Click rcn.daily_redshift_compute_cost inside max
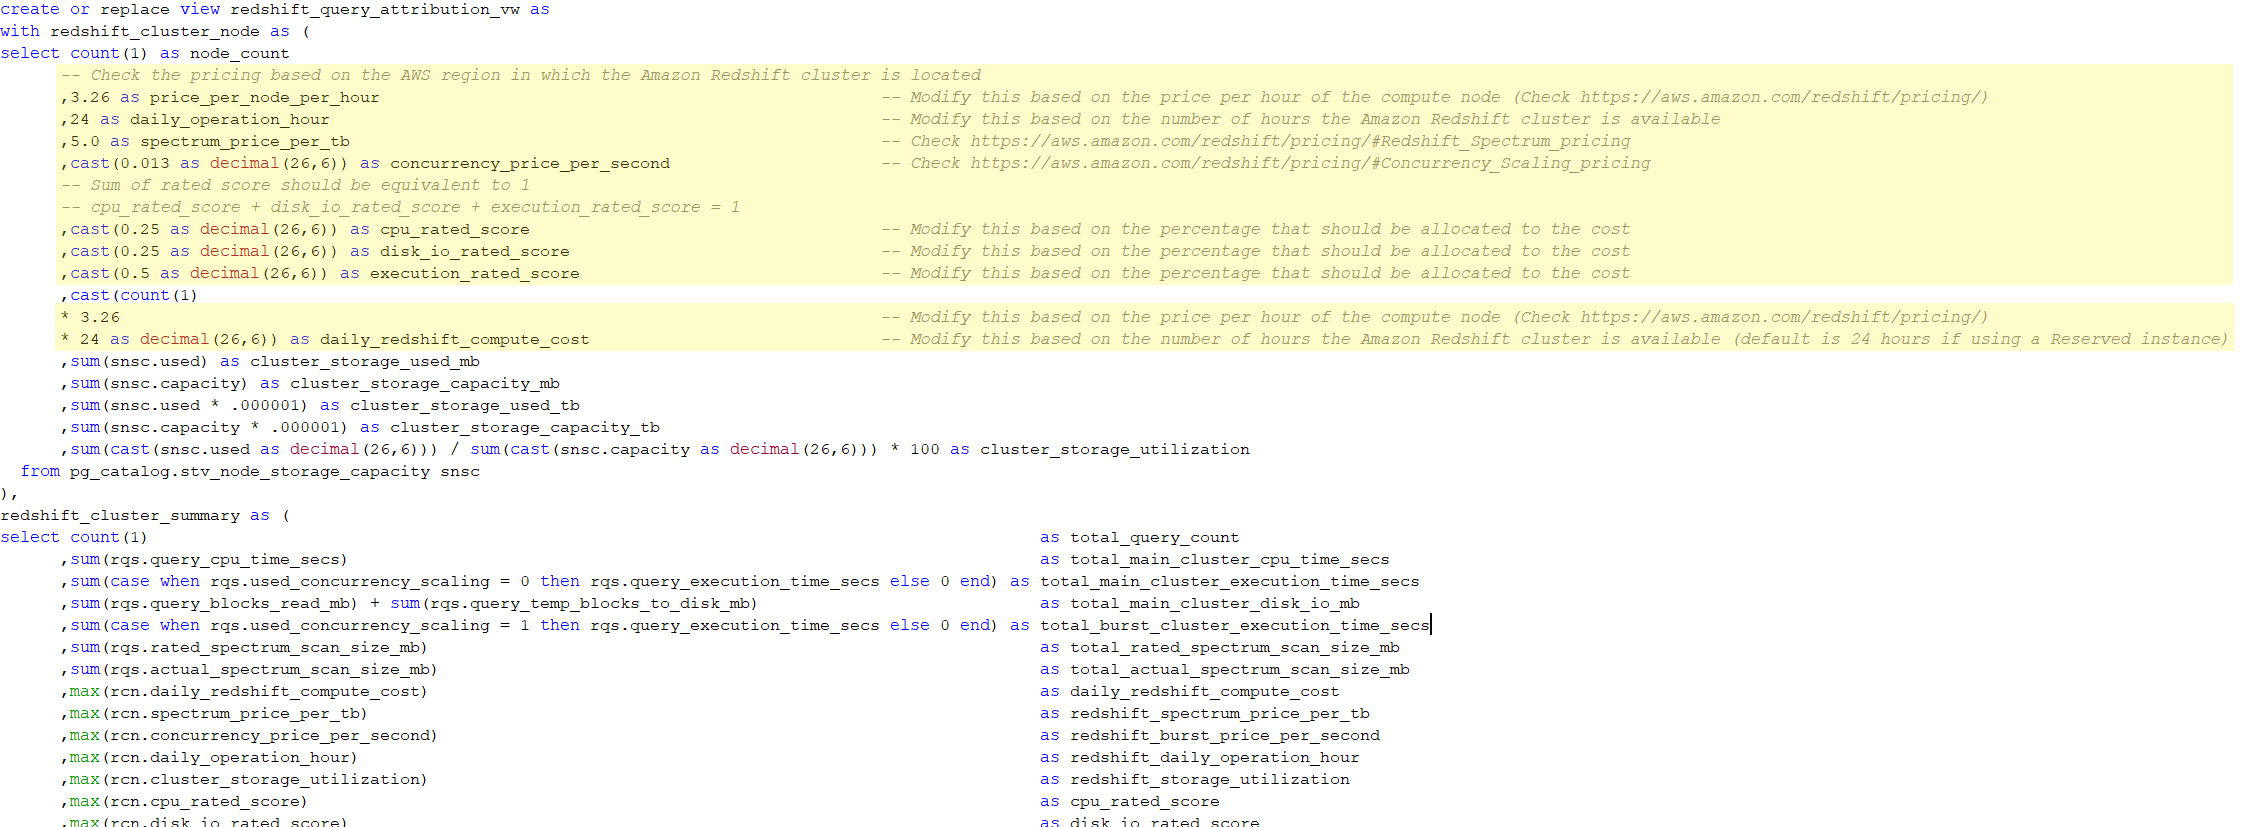This screenshot has width=2241, height=827. click(265, 691)
